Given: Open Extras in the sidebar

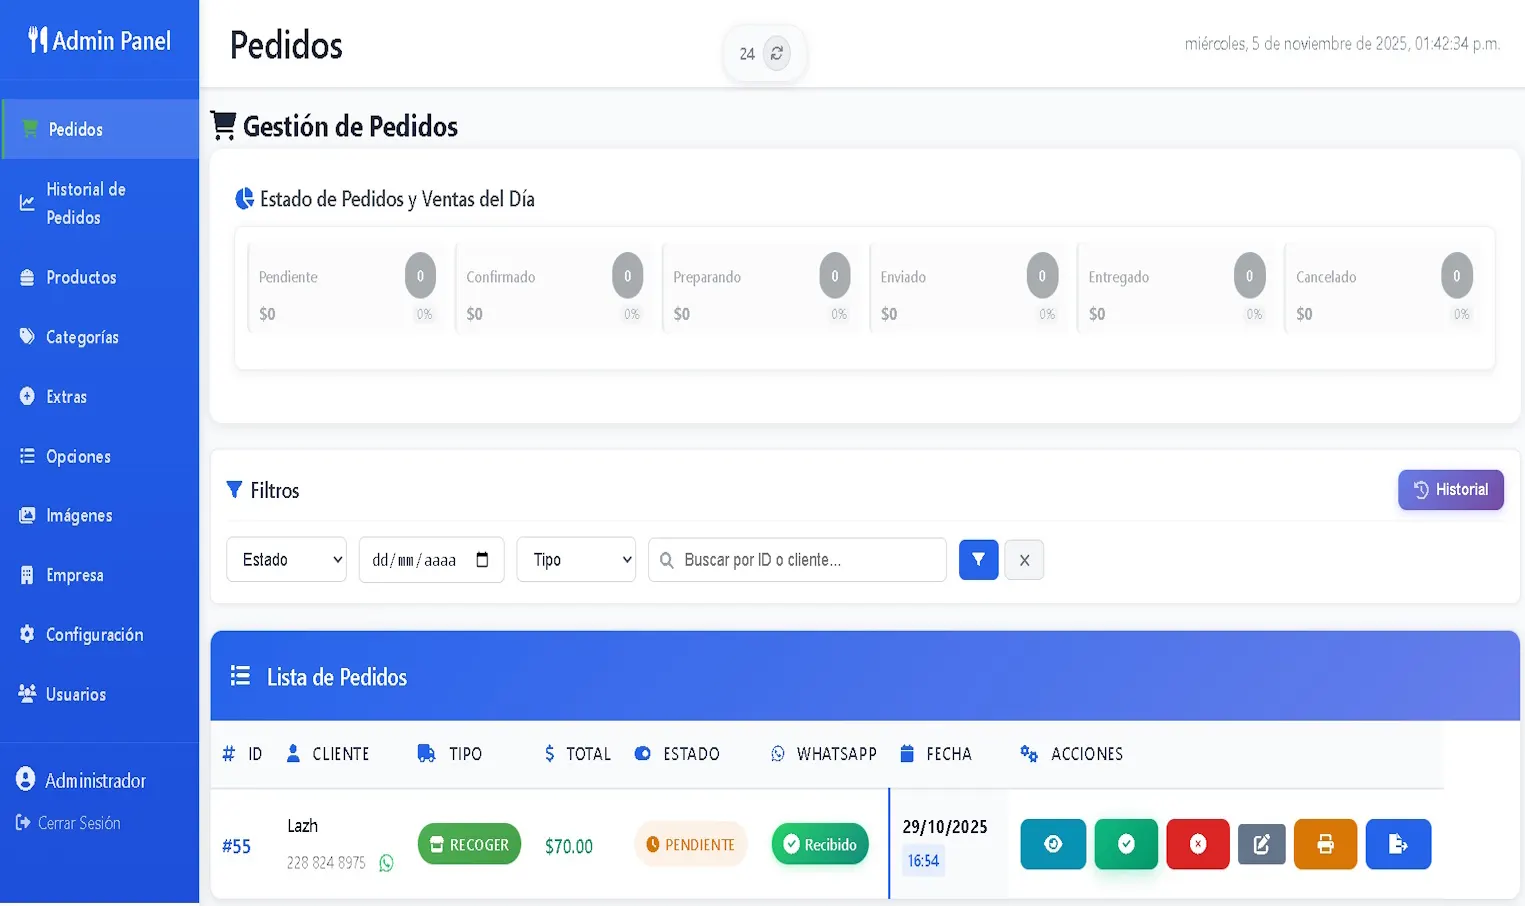Looking at the screenshot, I should [x=100, y=396].
